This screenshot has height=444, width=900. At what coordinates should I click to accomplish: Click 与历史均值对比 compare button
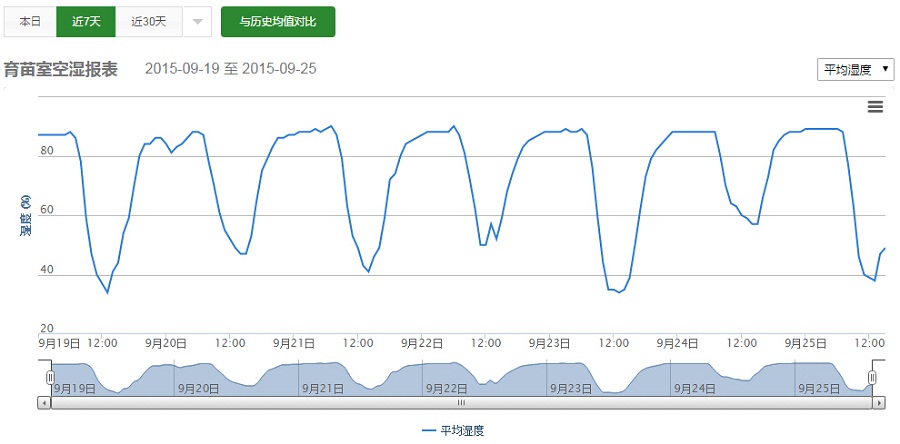pos(278,22)
